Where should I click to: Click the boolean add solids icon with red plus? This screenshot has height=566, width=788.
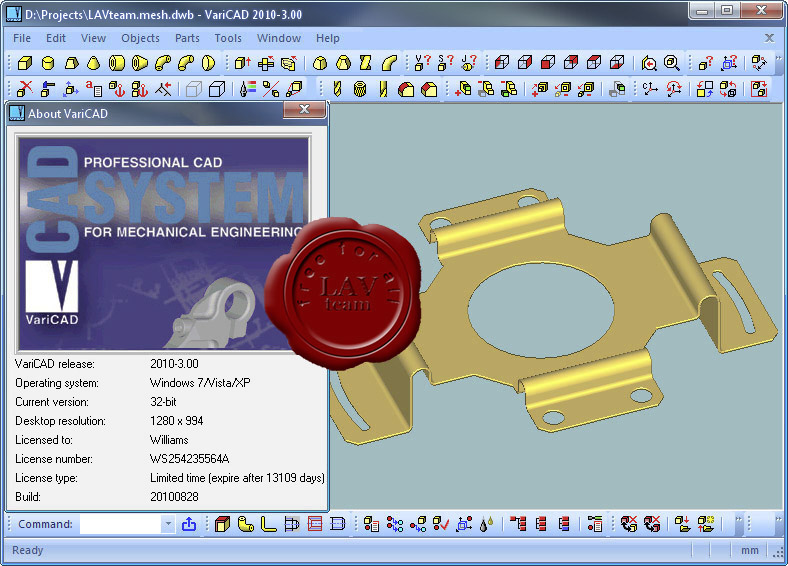(x=463, y=89)
